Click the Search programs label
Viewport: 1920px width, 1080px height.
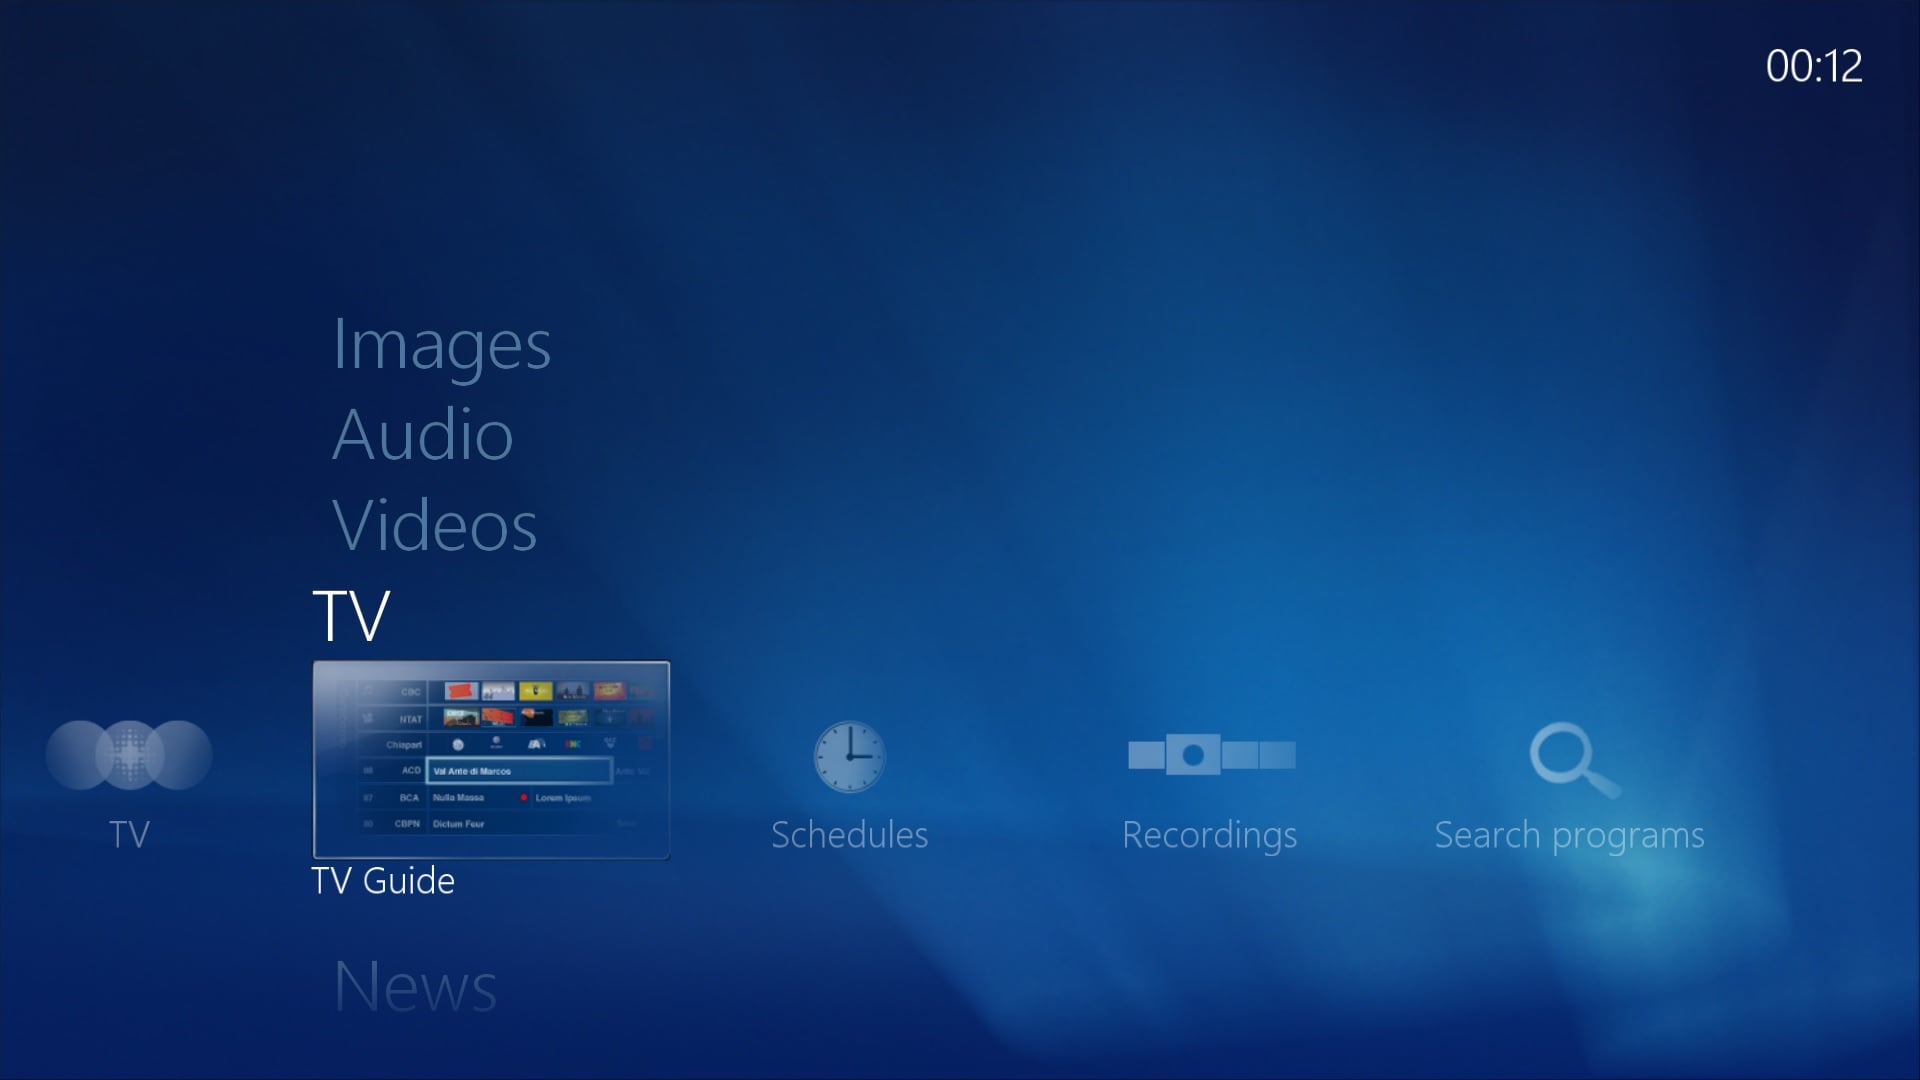point(1569,836)
